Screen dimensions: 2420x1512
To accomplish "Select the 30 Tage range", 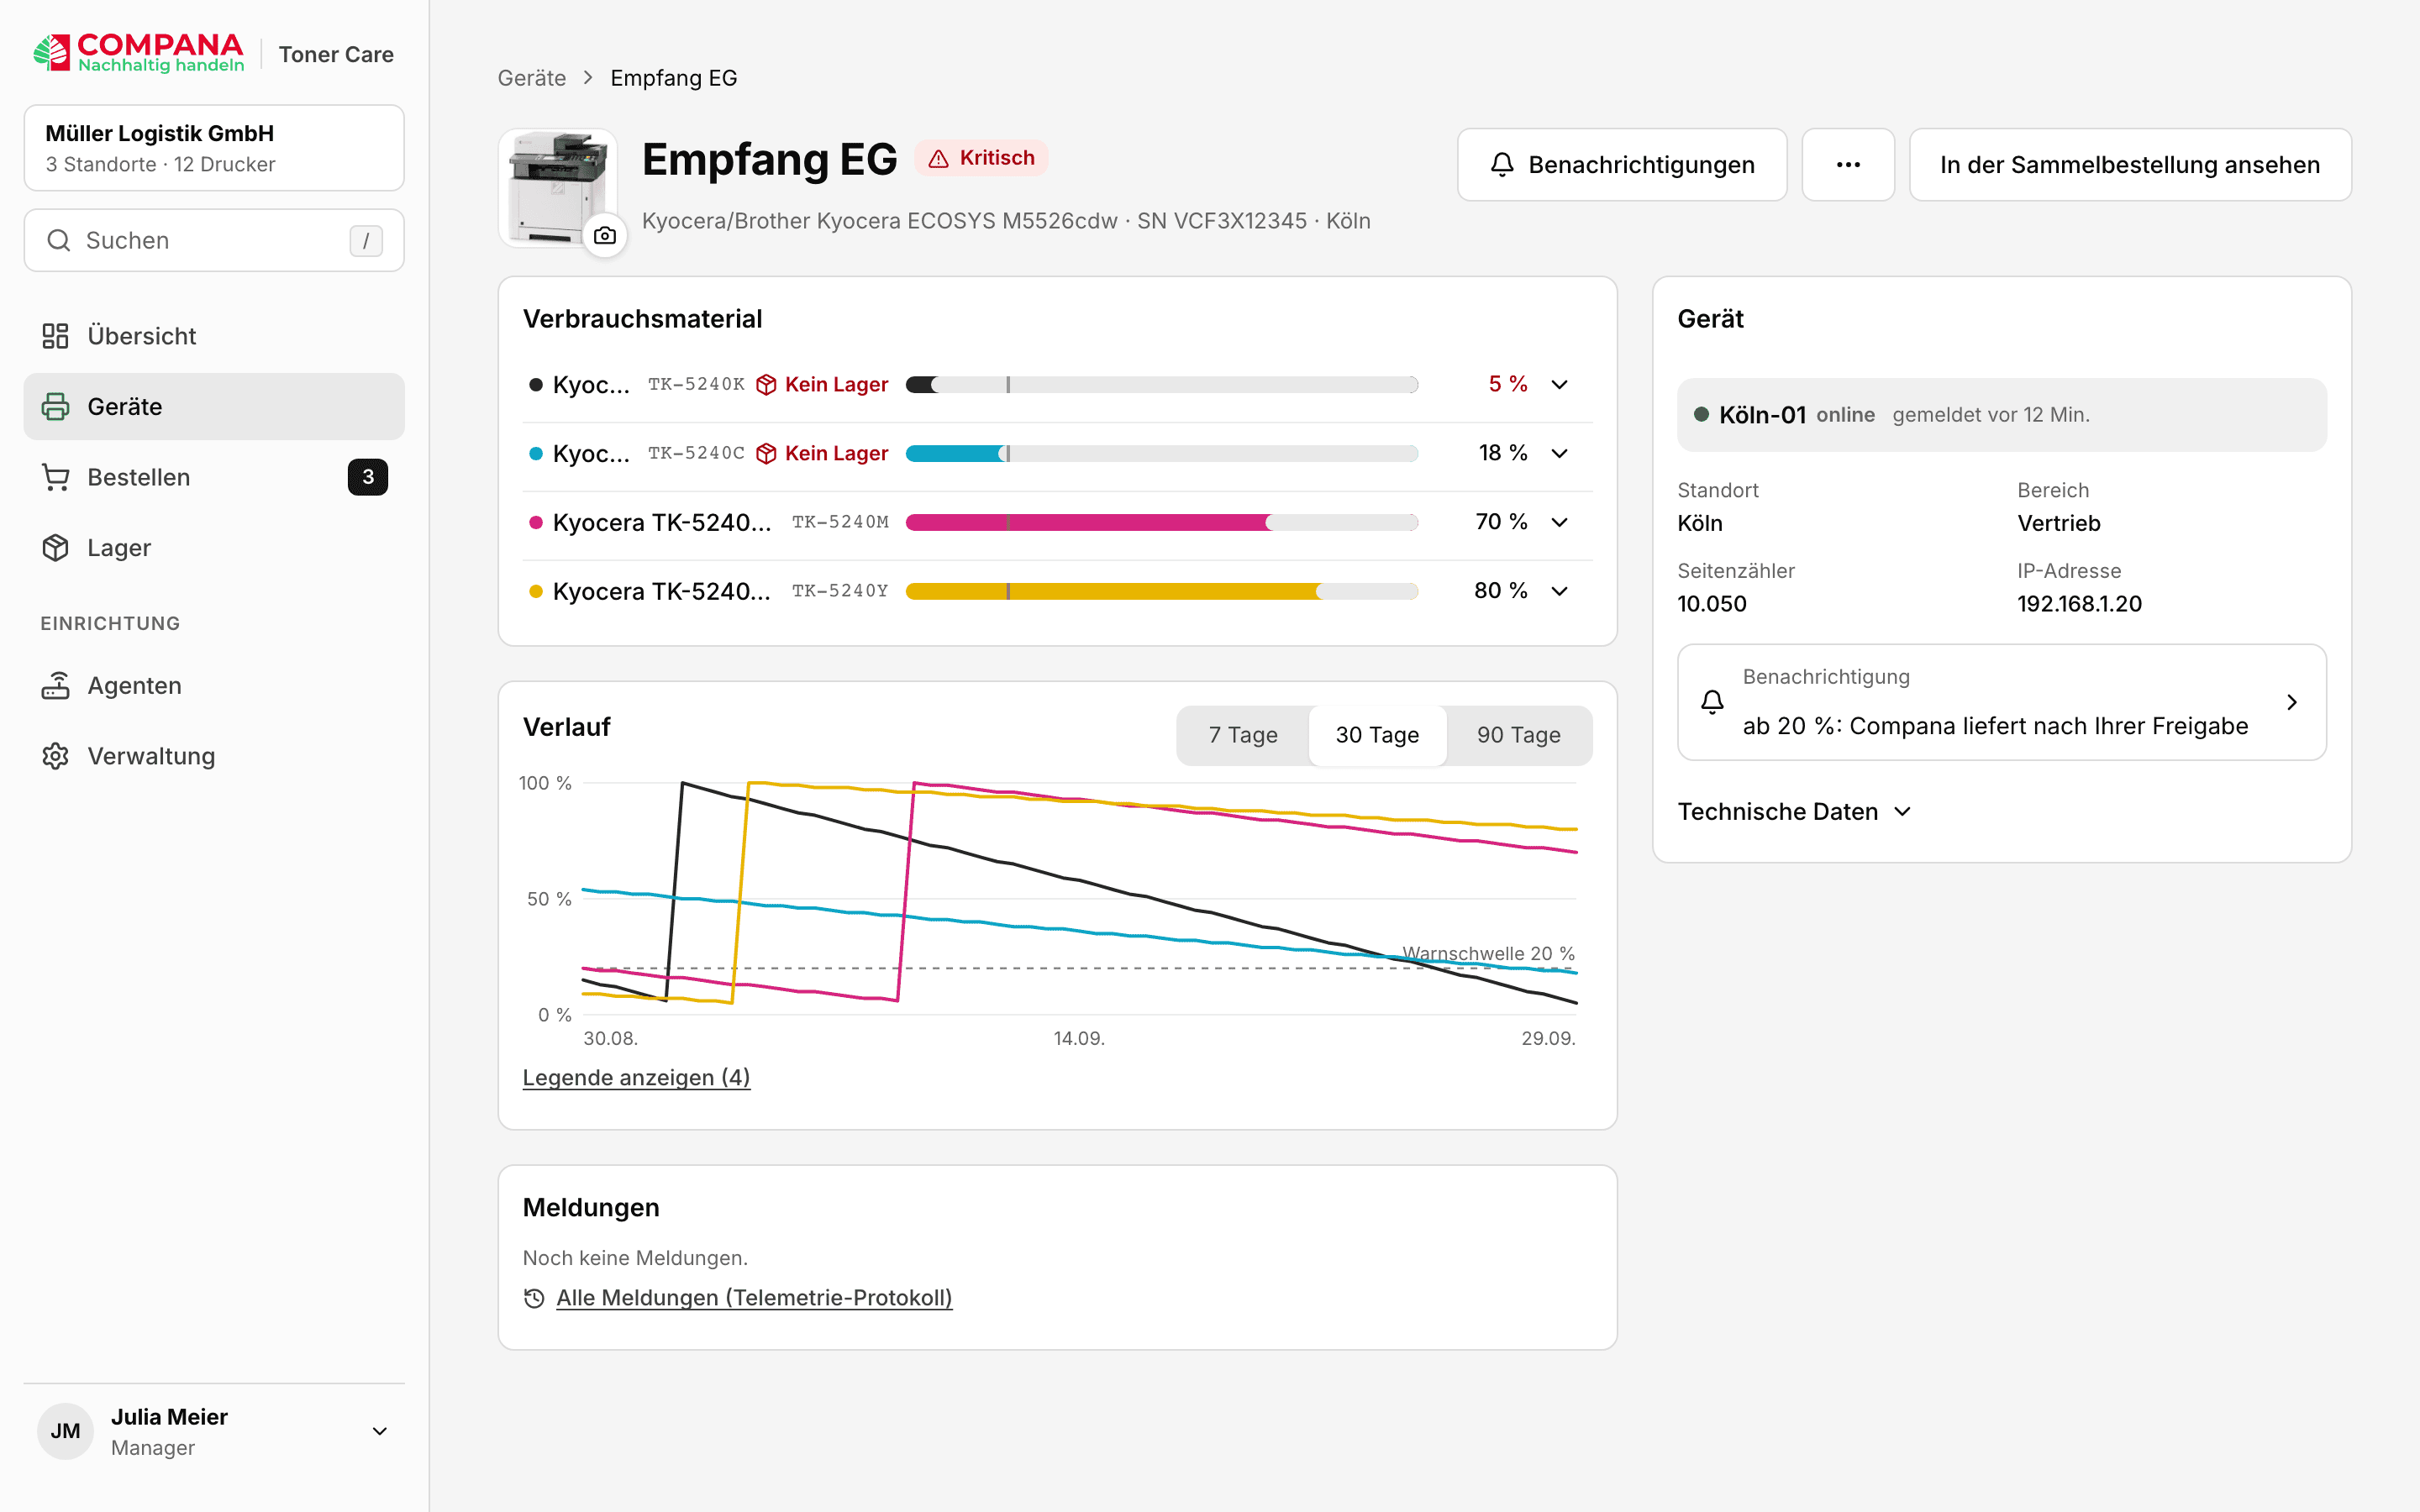I will tap(1377, 735).
